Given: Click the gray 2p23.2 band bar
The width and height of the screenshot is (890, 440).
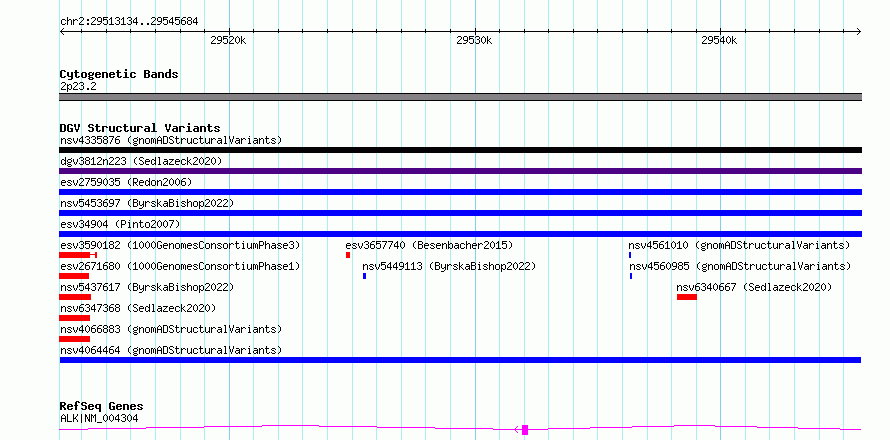Looking at the screenshot, I should (x=460, y=97).
